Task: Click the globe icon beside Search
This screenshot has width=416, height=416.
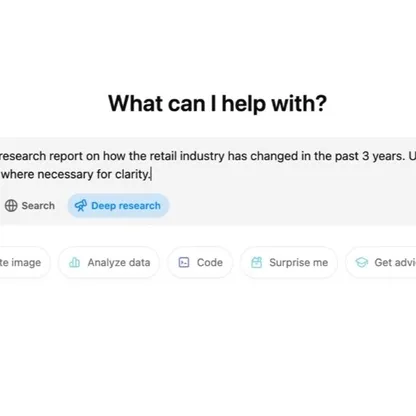Action: click(x=11, y=206)
